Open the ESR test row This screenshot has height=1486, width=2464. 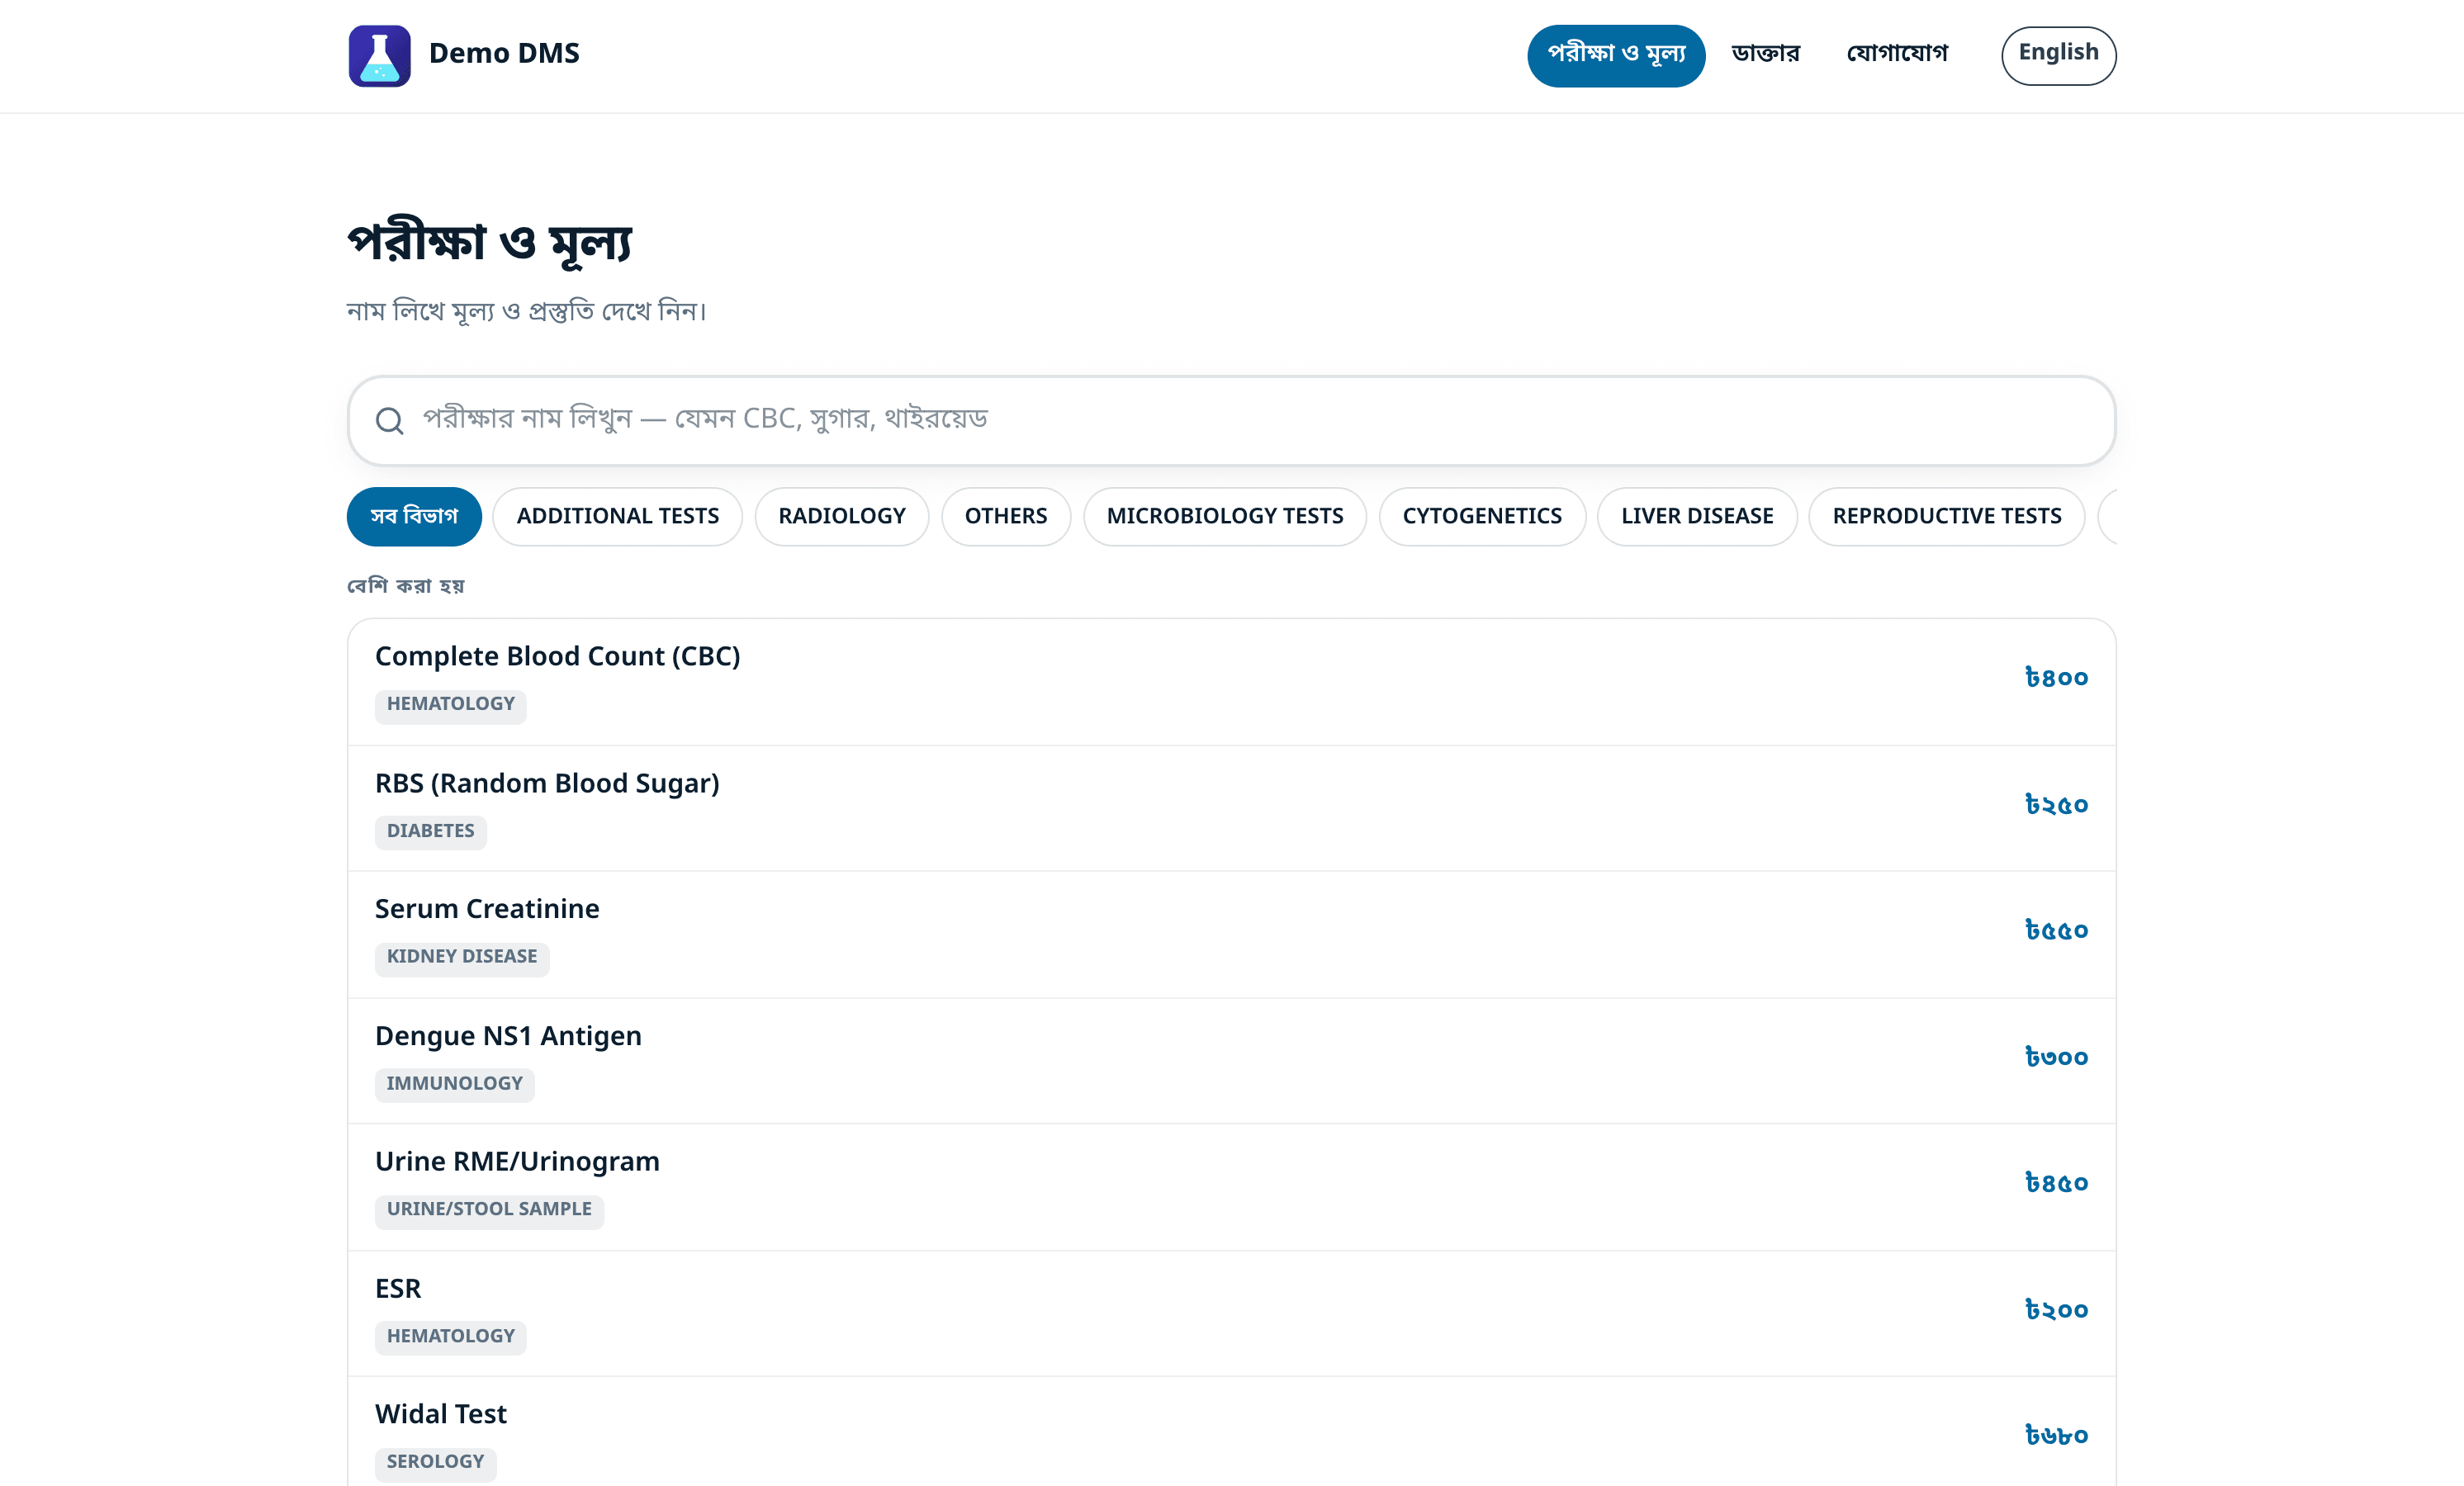coord(1231,1313)
